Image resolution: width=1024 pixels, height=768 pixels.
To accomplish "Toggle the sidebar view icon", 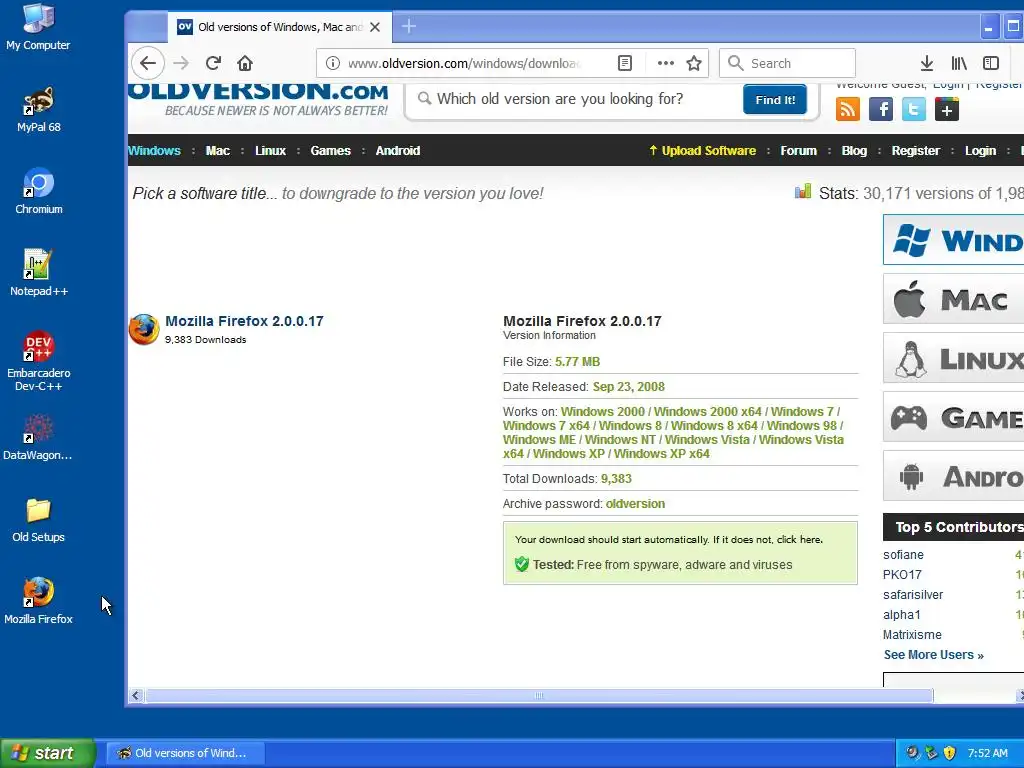I will click(991, 63).
